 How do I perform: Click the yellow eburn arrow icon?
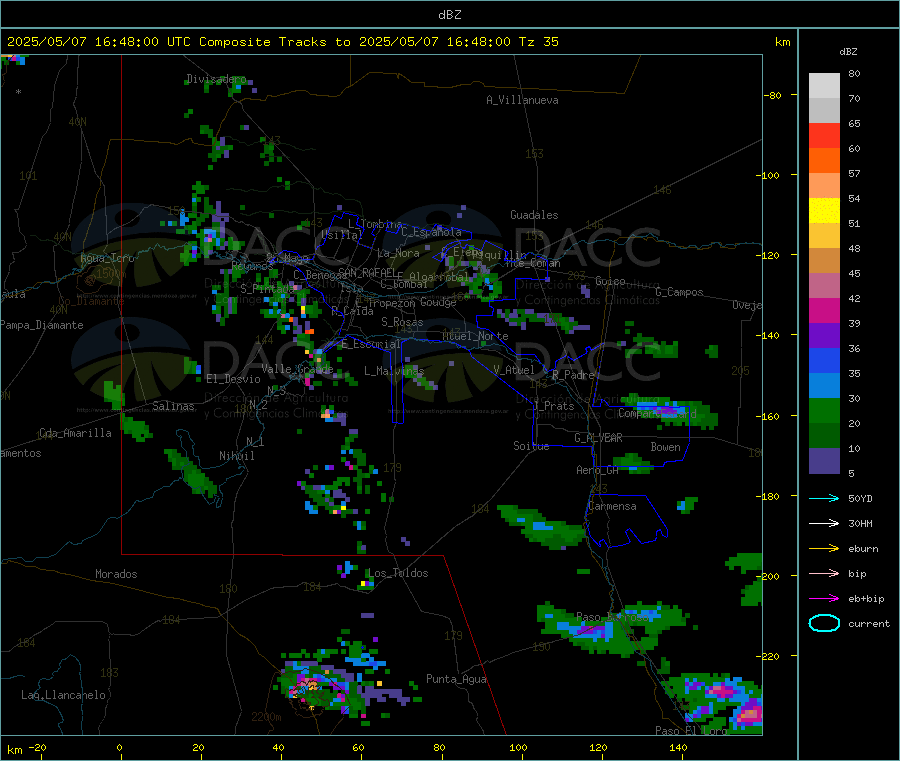pyautogui.click(x=824, y=549)
